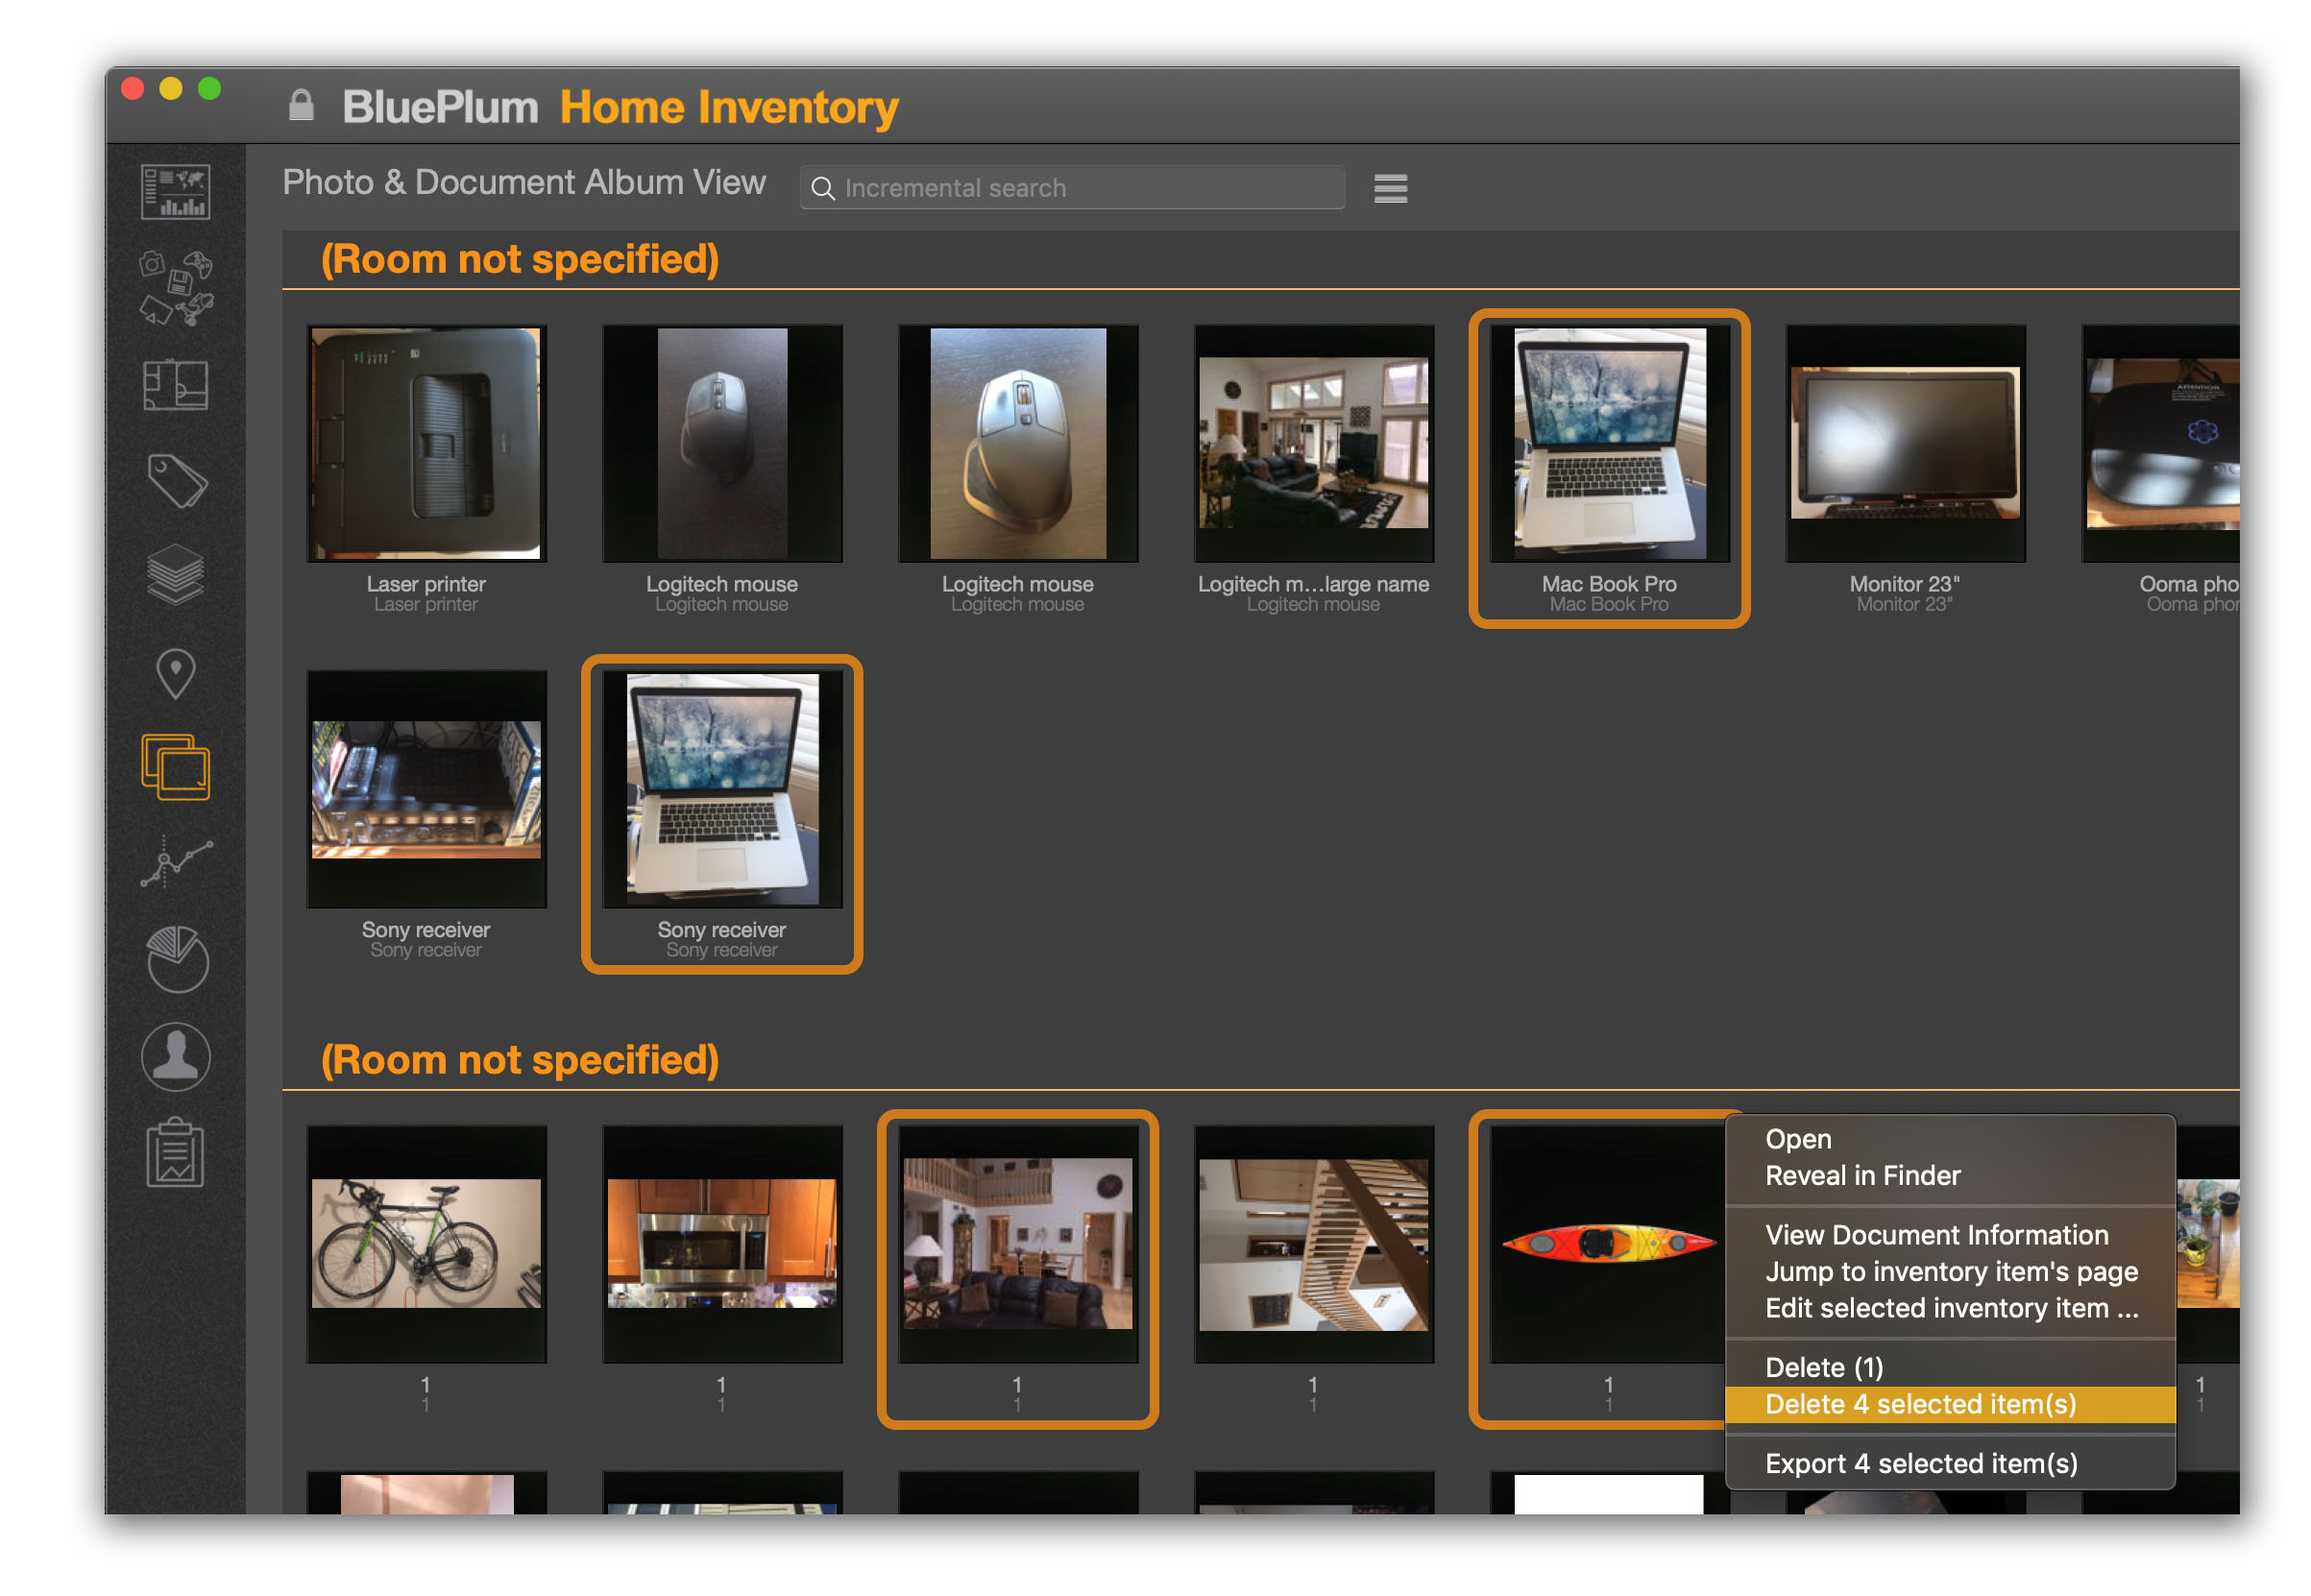Click the padlock icon in title bar
The width and height of the screenshot is (2311, 1596).
pos(301,105)
